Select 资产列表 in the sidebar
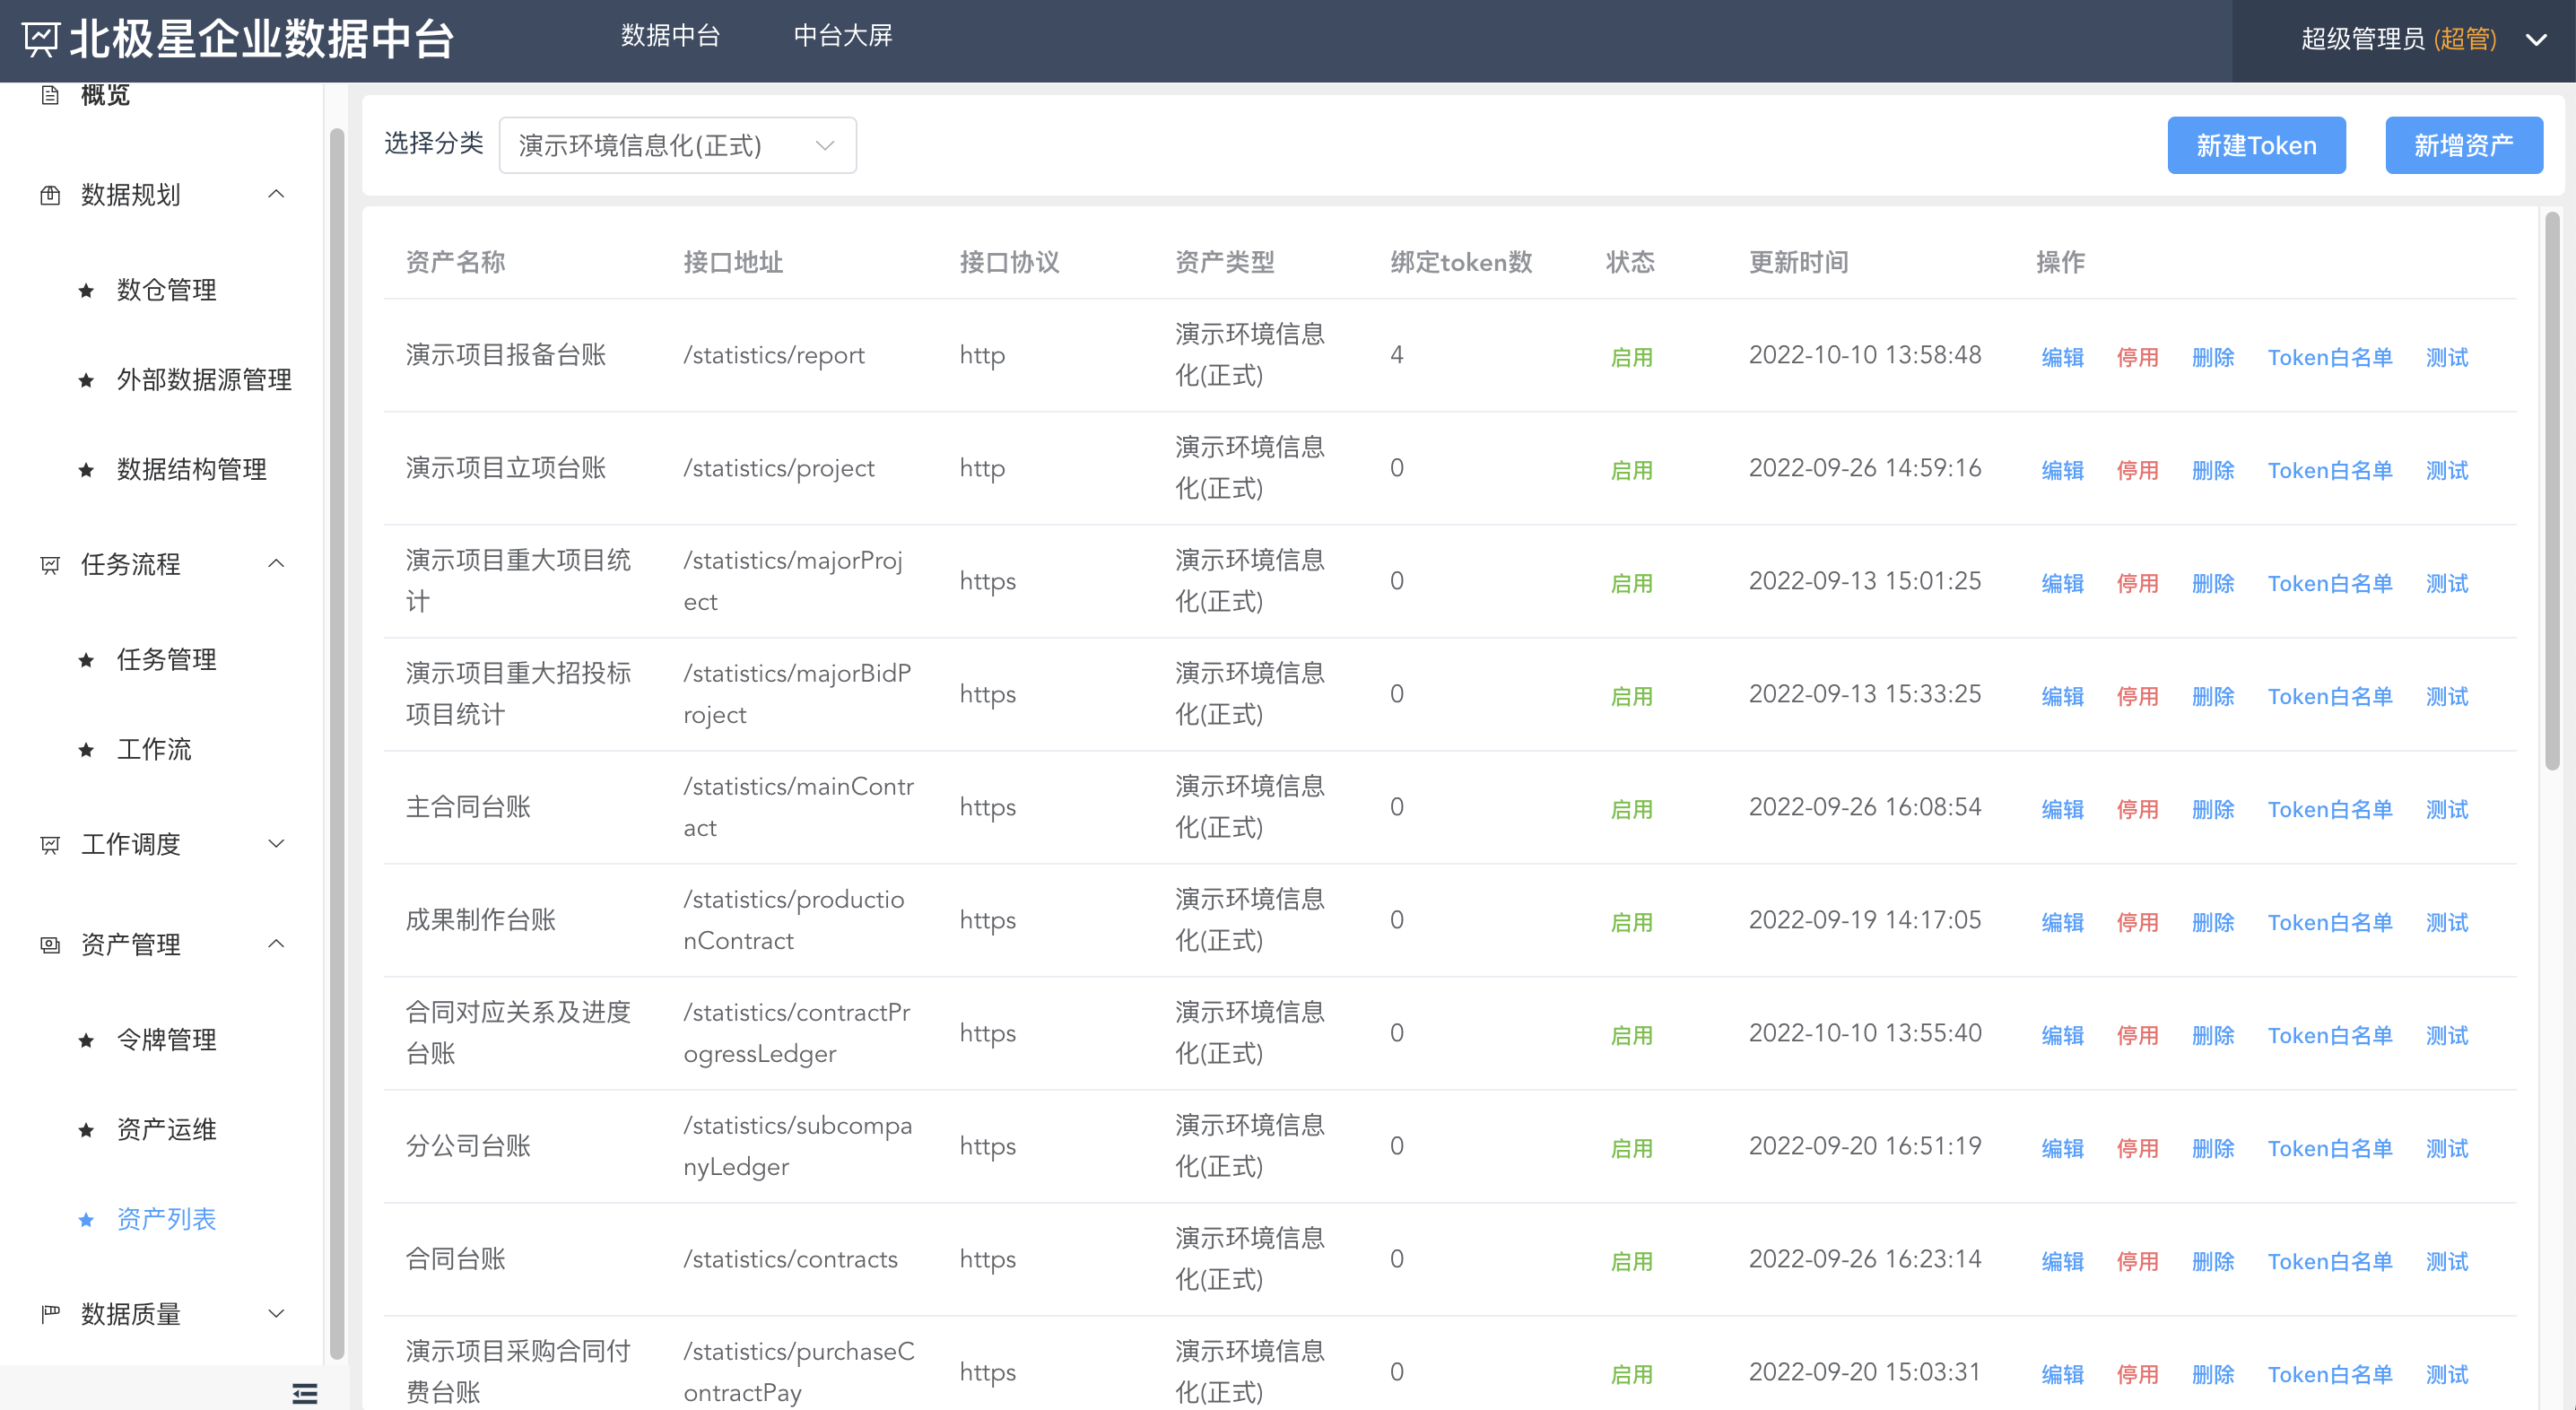This screenshot has width=2576, height=1410. [166, 1220]
